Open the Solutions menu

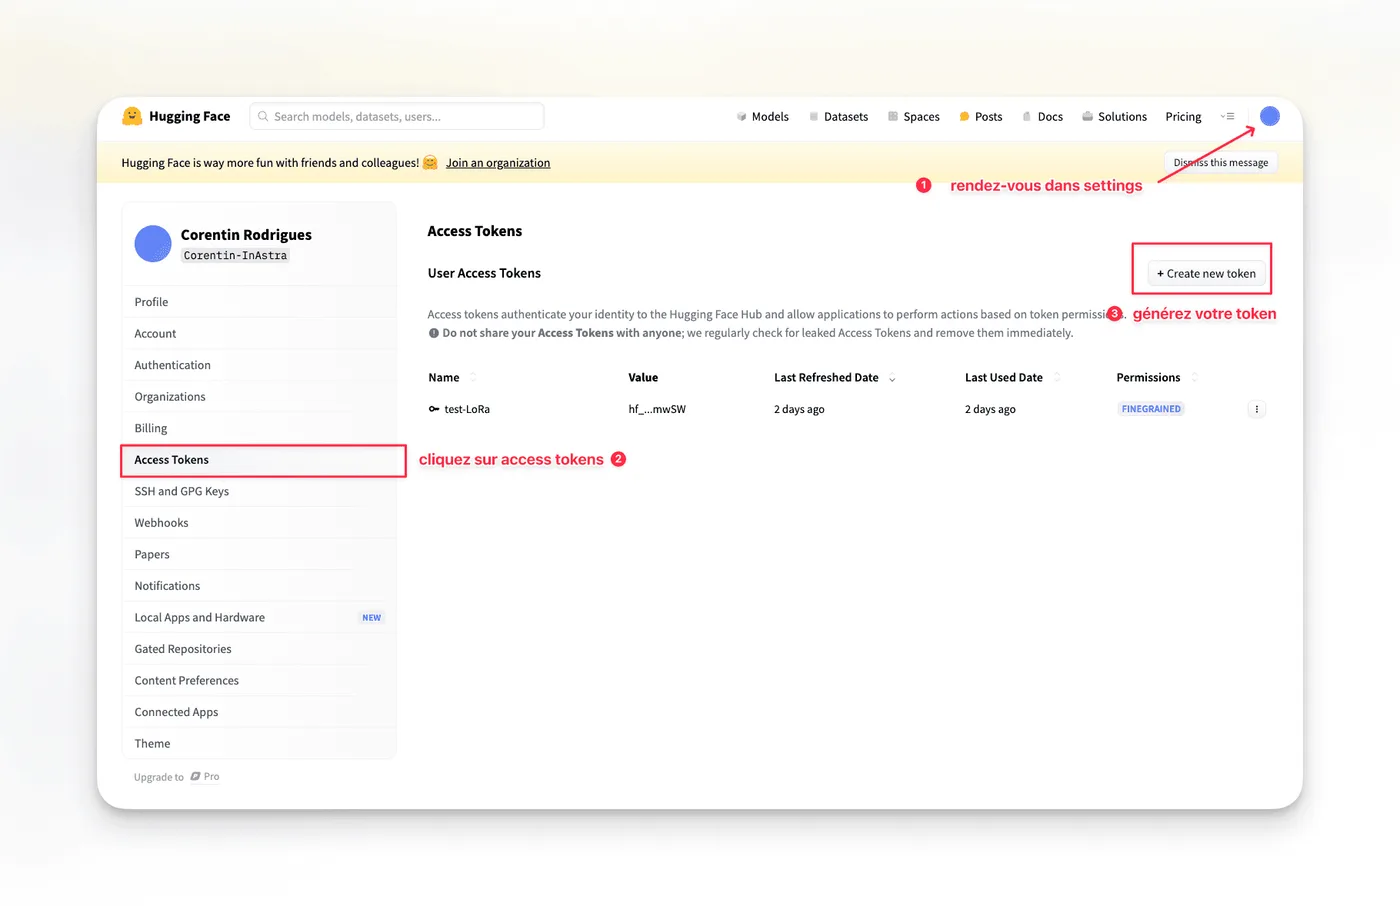1114,117
